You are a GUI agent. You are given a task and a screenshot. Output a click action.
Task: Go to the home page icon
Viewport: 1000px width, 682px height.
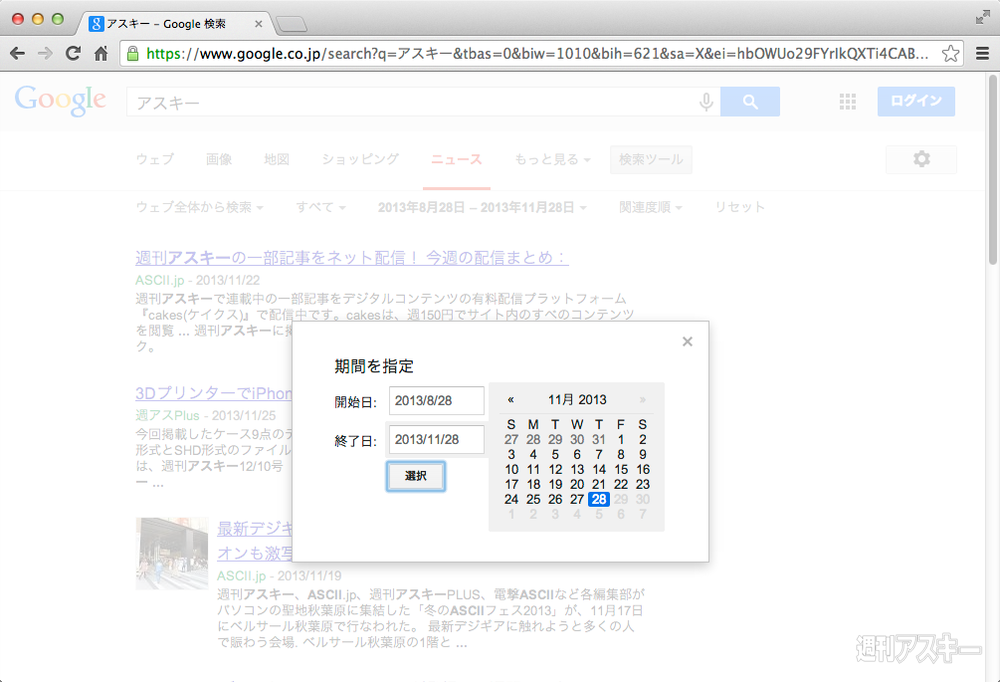101,54
